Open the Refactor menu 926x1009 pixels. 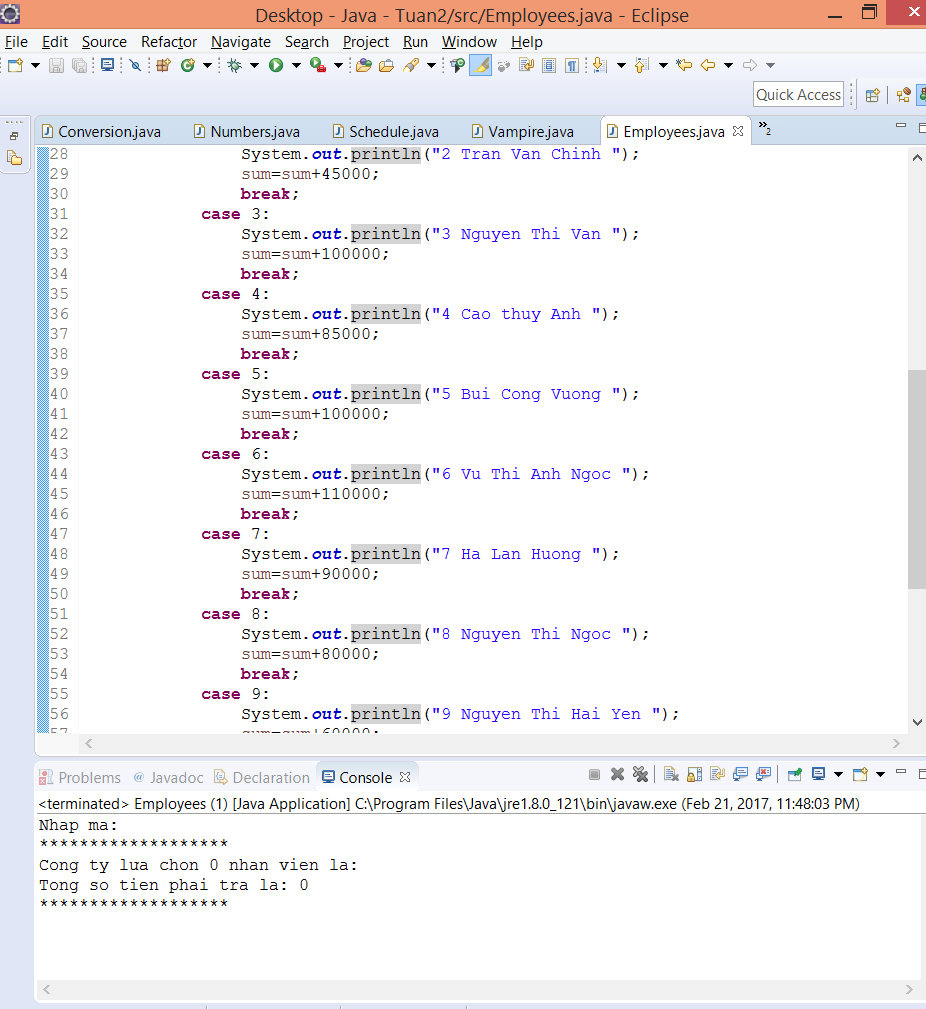pyautogui.click(x=168, y=41)
